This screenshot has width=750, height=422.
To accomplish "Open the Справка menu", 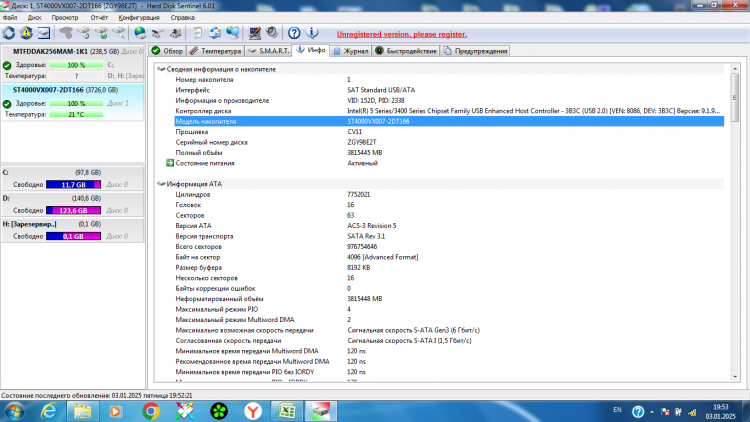I will coord(182,18).
